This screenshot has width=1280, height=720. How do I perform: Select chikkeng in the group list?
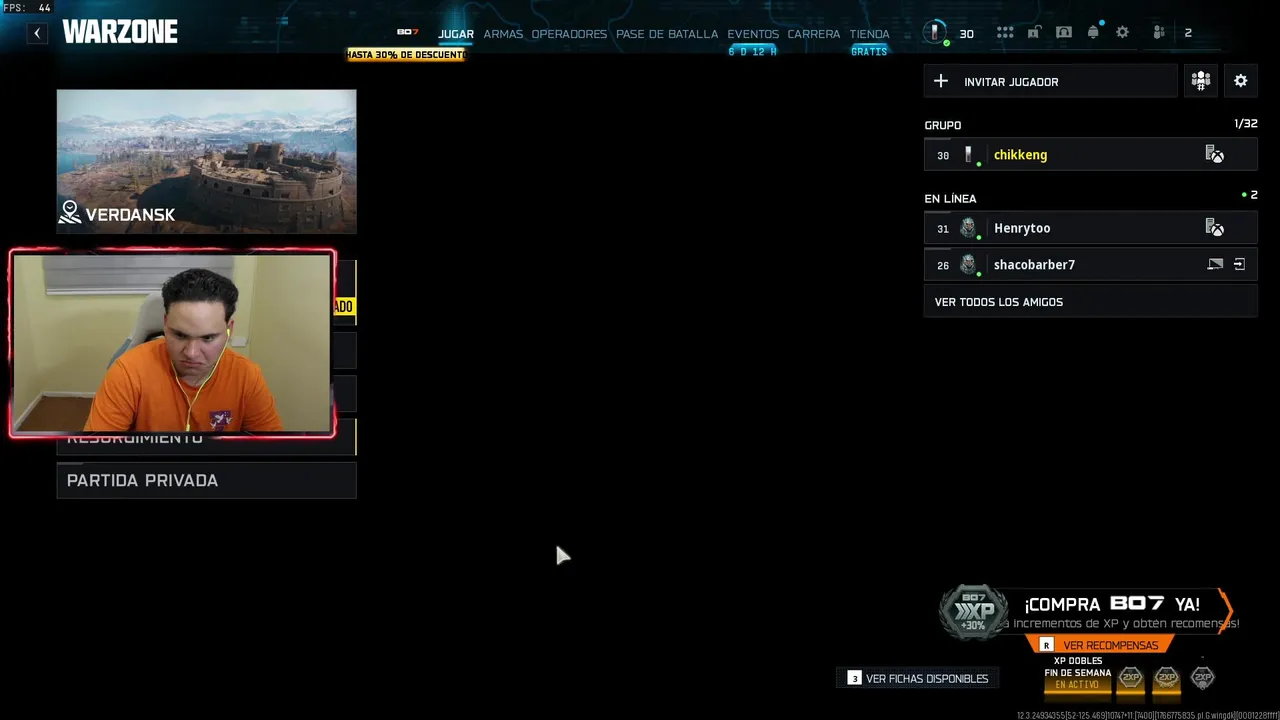1091,155
